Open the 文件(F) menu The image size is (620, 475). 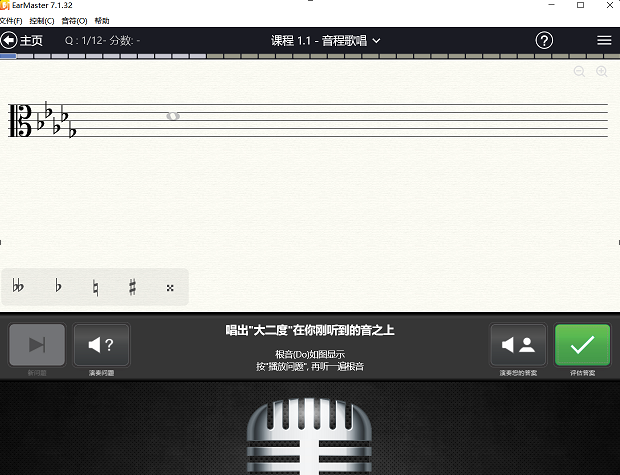point(11,21)
